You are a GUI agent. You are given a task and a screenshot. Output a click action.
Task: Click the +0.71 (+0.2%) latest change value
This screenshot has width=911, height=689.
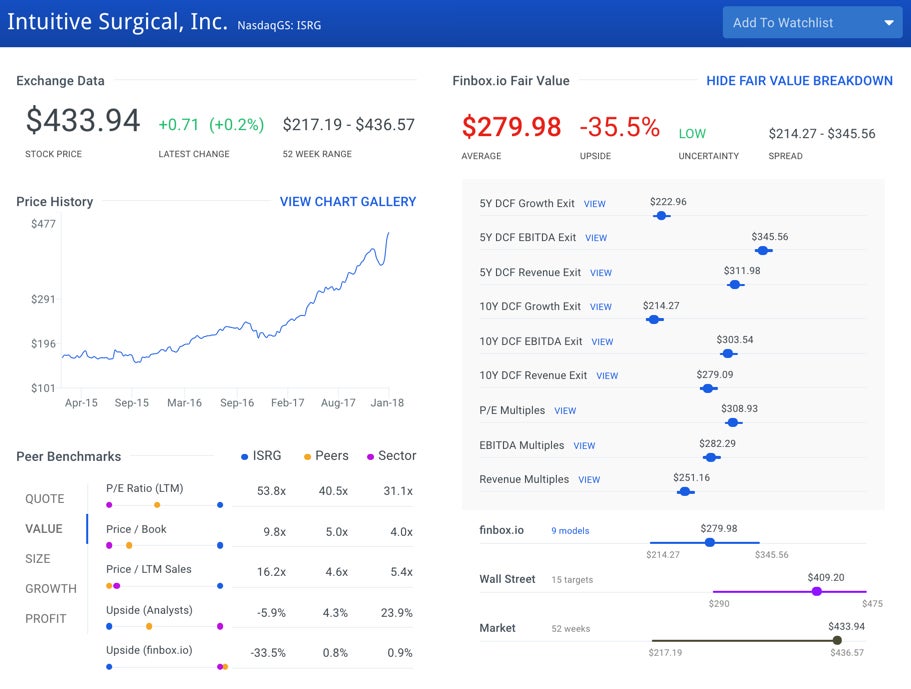coord(211,124)
